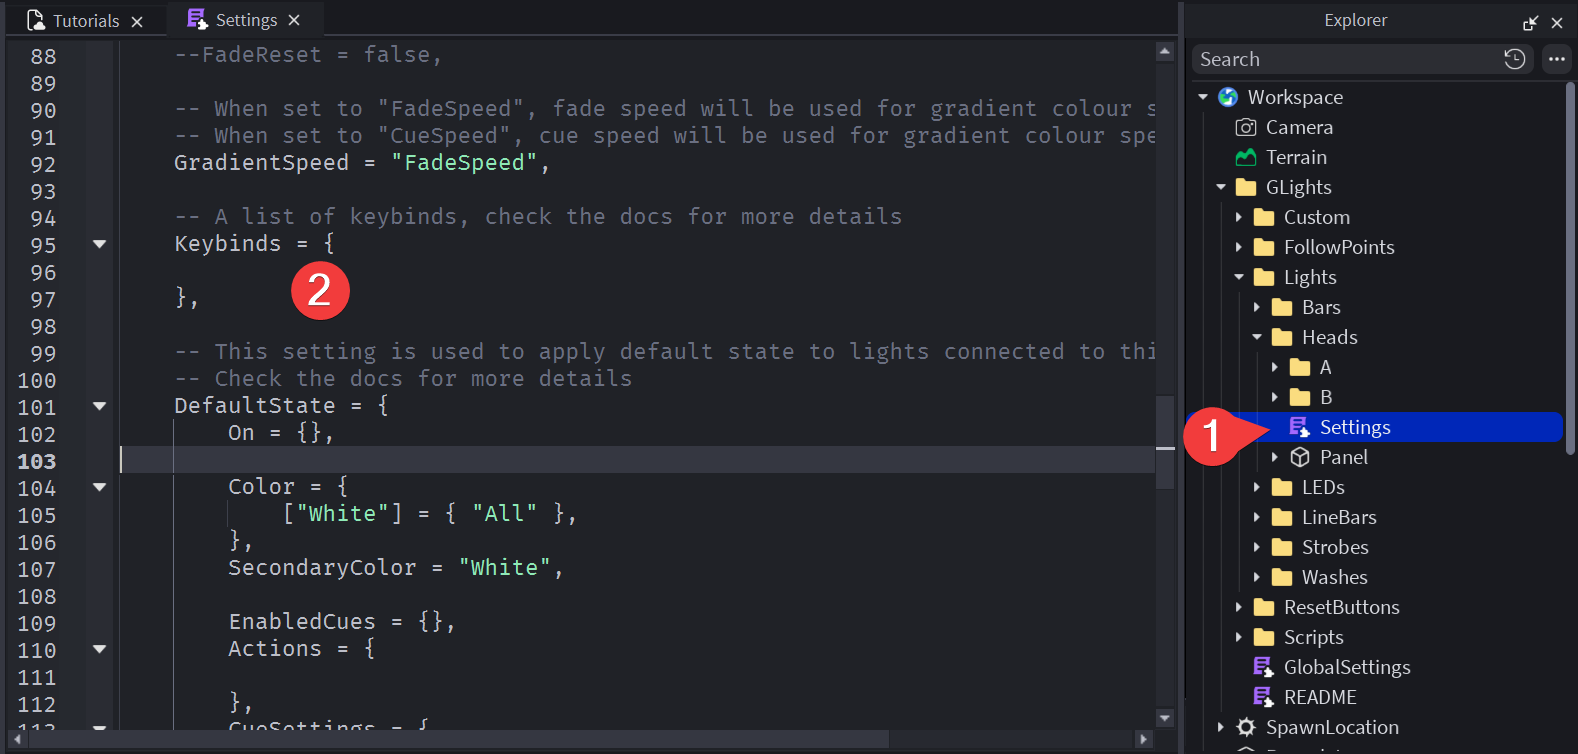1578x754 pixels.
Task: Fold the DefaultState block on line 101
Action: coord(99,406)
